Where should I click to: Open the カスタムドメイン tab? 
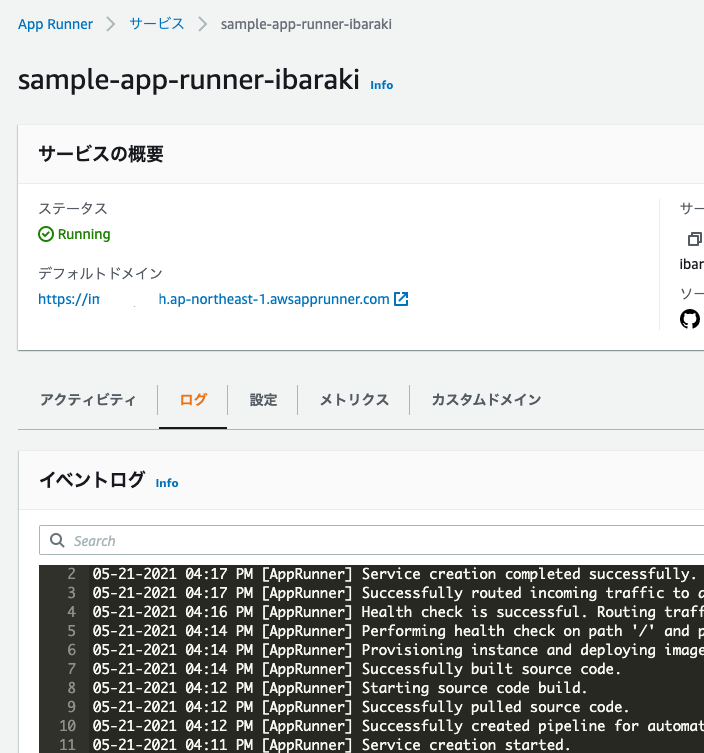click(x=486, y=400)
